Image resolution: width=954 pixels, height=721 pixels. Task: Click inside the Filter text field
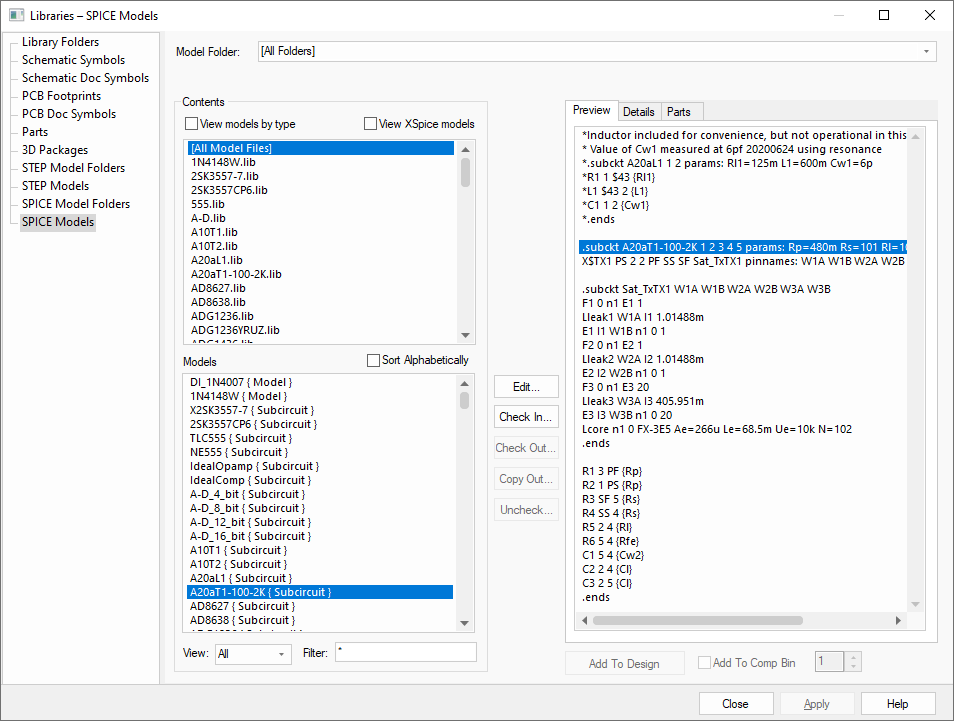point(405,653)
